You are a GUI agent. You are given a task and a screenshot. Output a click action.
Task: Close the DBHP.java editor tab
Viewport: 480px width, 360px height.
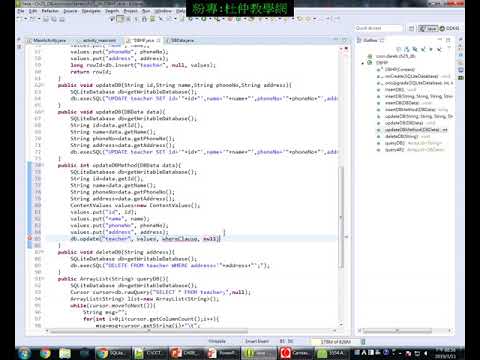click(159, 40)
